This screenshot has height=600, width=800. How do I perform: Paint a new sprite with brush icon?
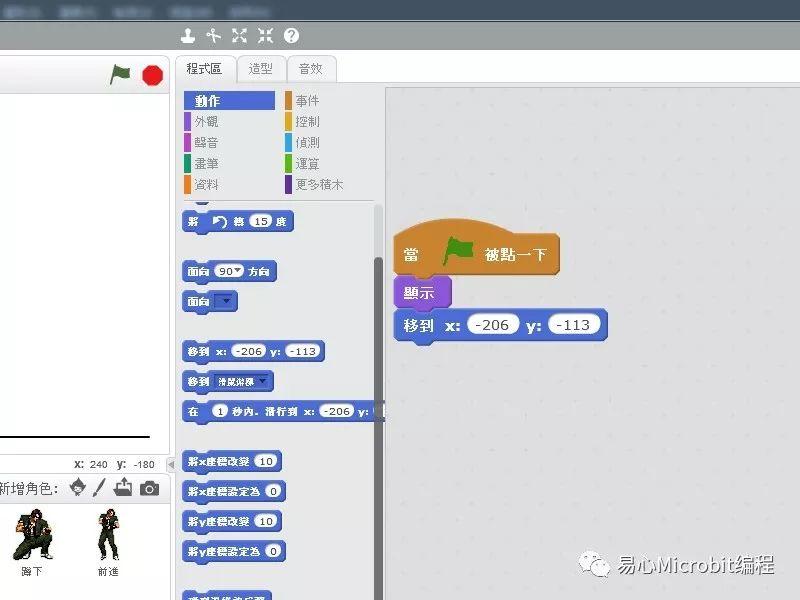[99, 488]
